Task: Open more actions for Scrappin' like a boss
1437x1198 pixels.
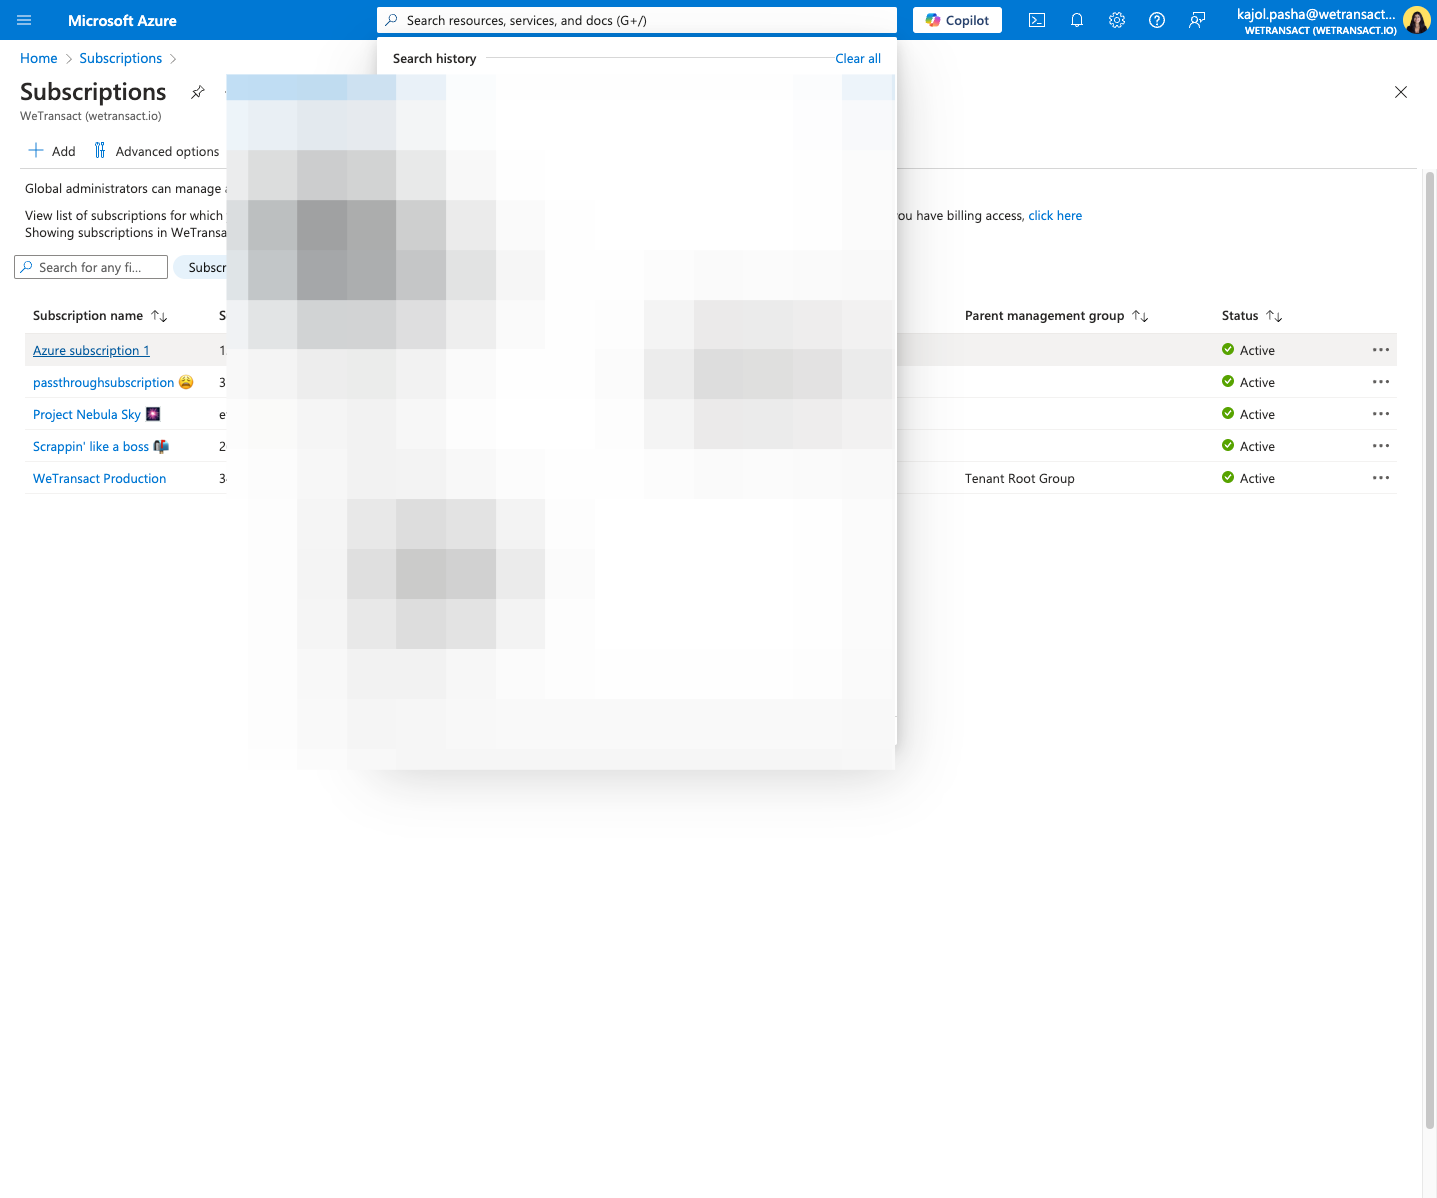Action: (x=1381, y=446)
